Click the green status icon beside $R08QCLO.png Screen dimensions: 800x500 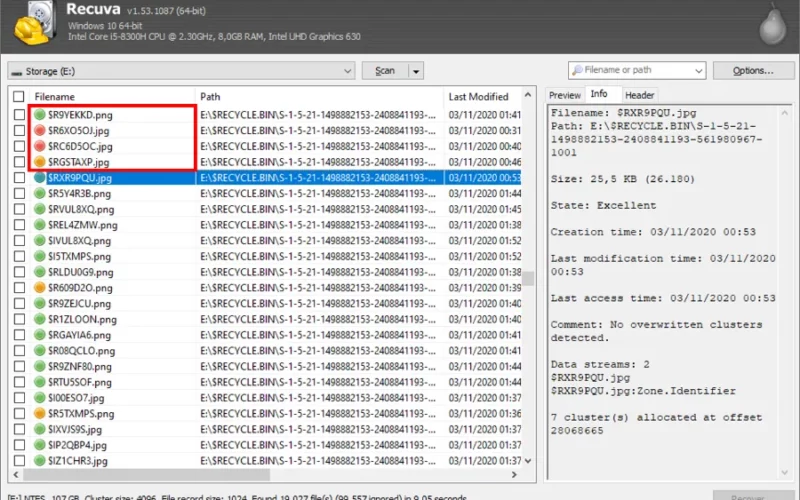coord(40,351)
